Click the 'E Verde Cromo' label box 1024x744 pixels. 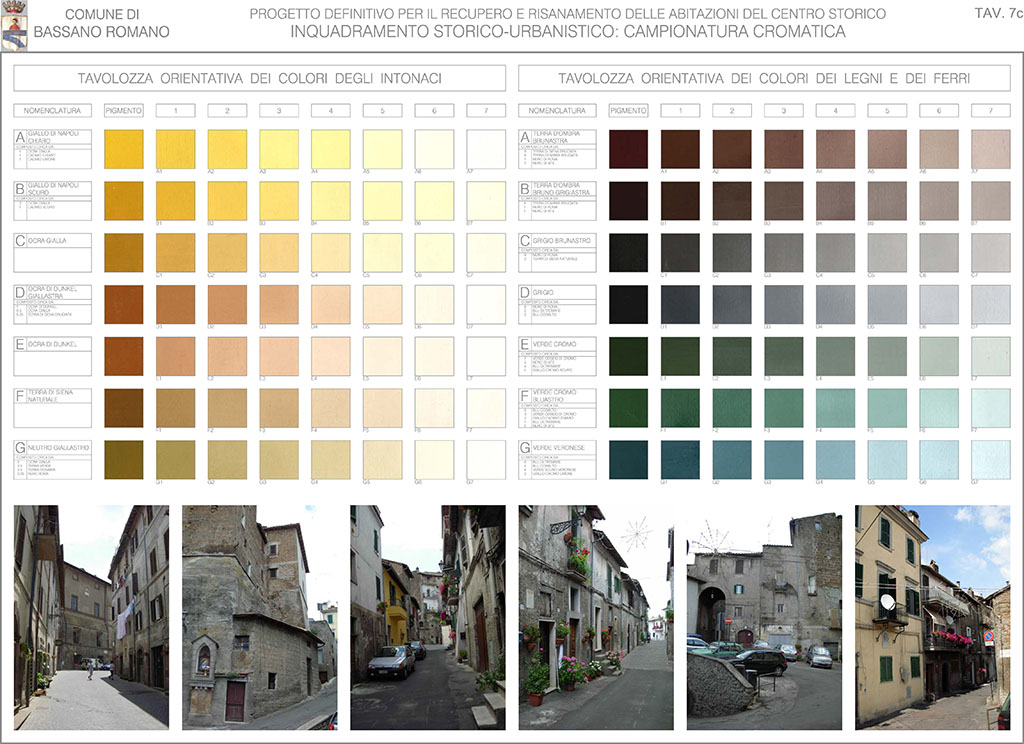coord(557,356)
